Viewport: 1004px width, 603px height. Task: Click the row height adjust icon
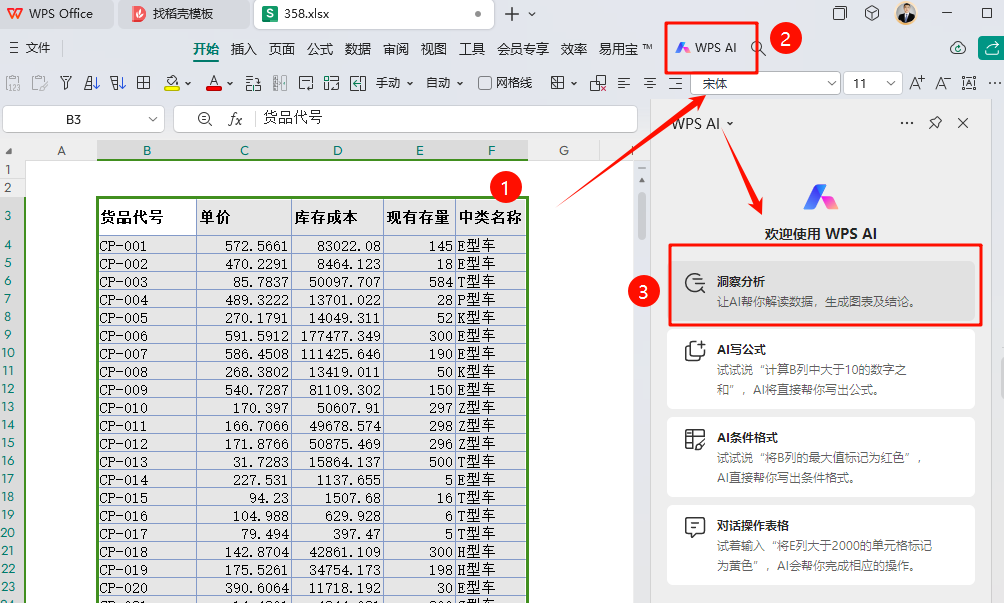click(x=253, y=83)
